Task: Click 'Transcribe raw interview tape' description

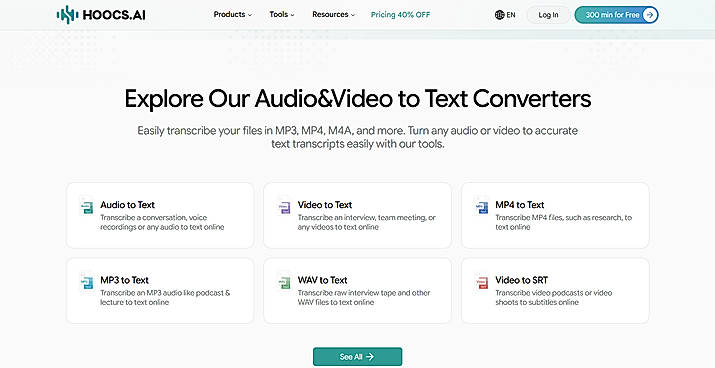Action: click(364, 297)
